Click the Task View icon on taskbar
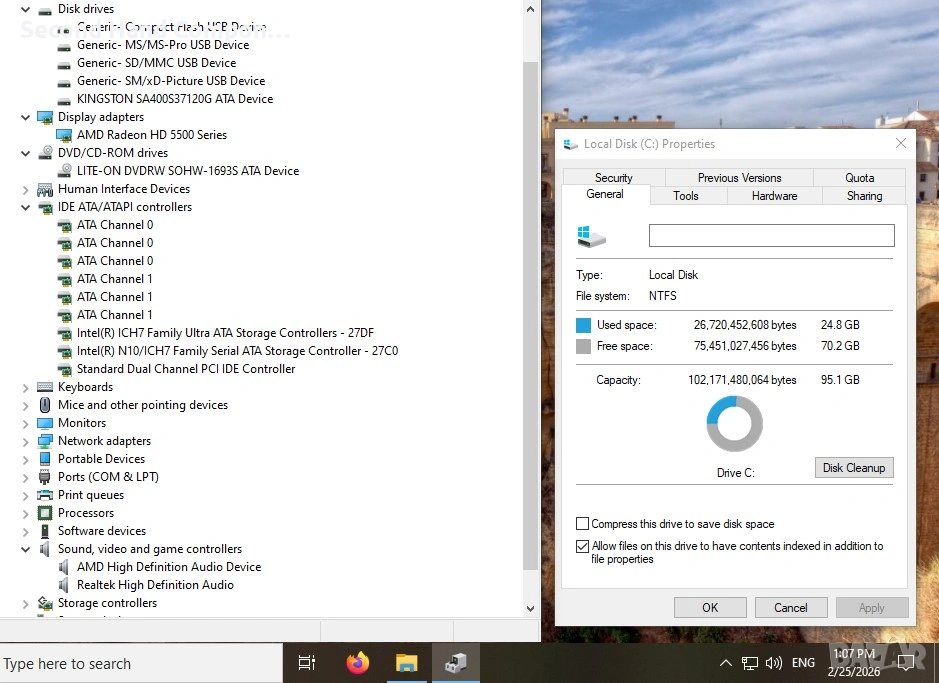Viewport: 939px width, 683px height. (307, 663)
